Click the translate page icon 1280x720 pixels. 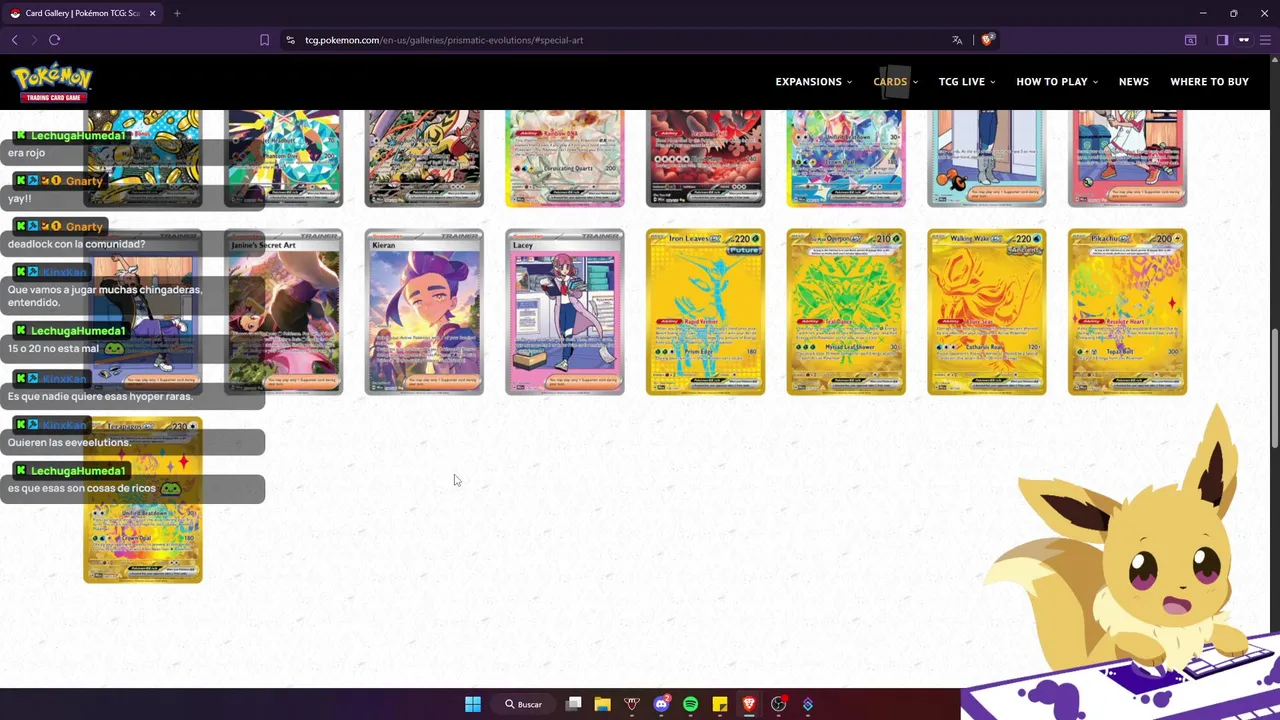point(957,40)
